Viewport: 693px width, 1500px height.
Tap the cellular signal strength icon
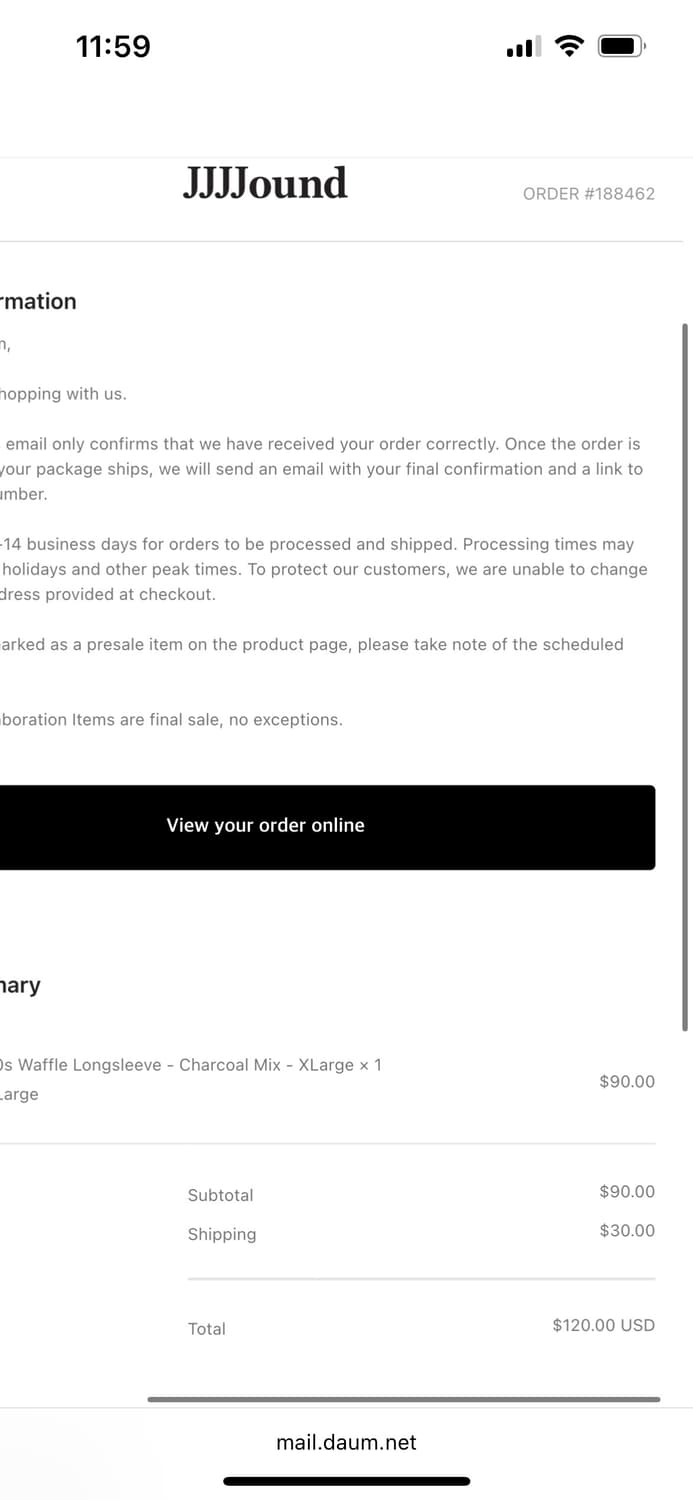pyautogui.click(x=523, y=47)
